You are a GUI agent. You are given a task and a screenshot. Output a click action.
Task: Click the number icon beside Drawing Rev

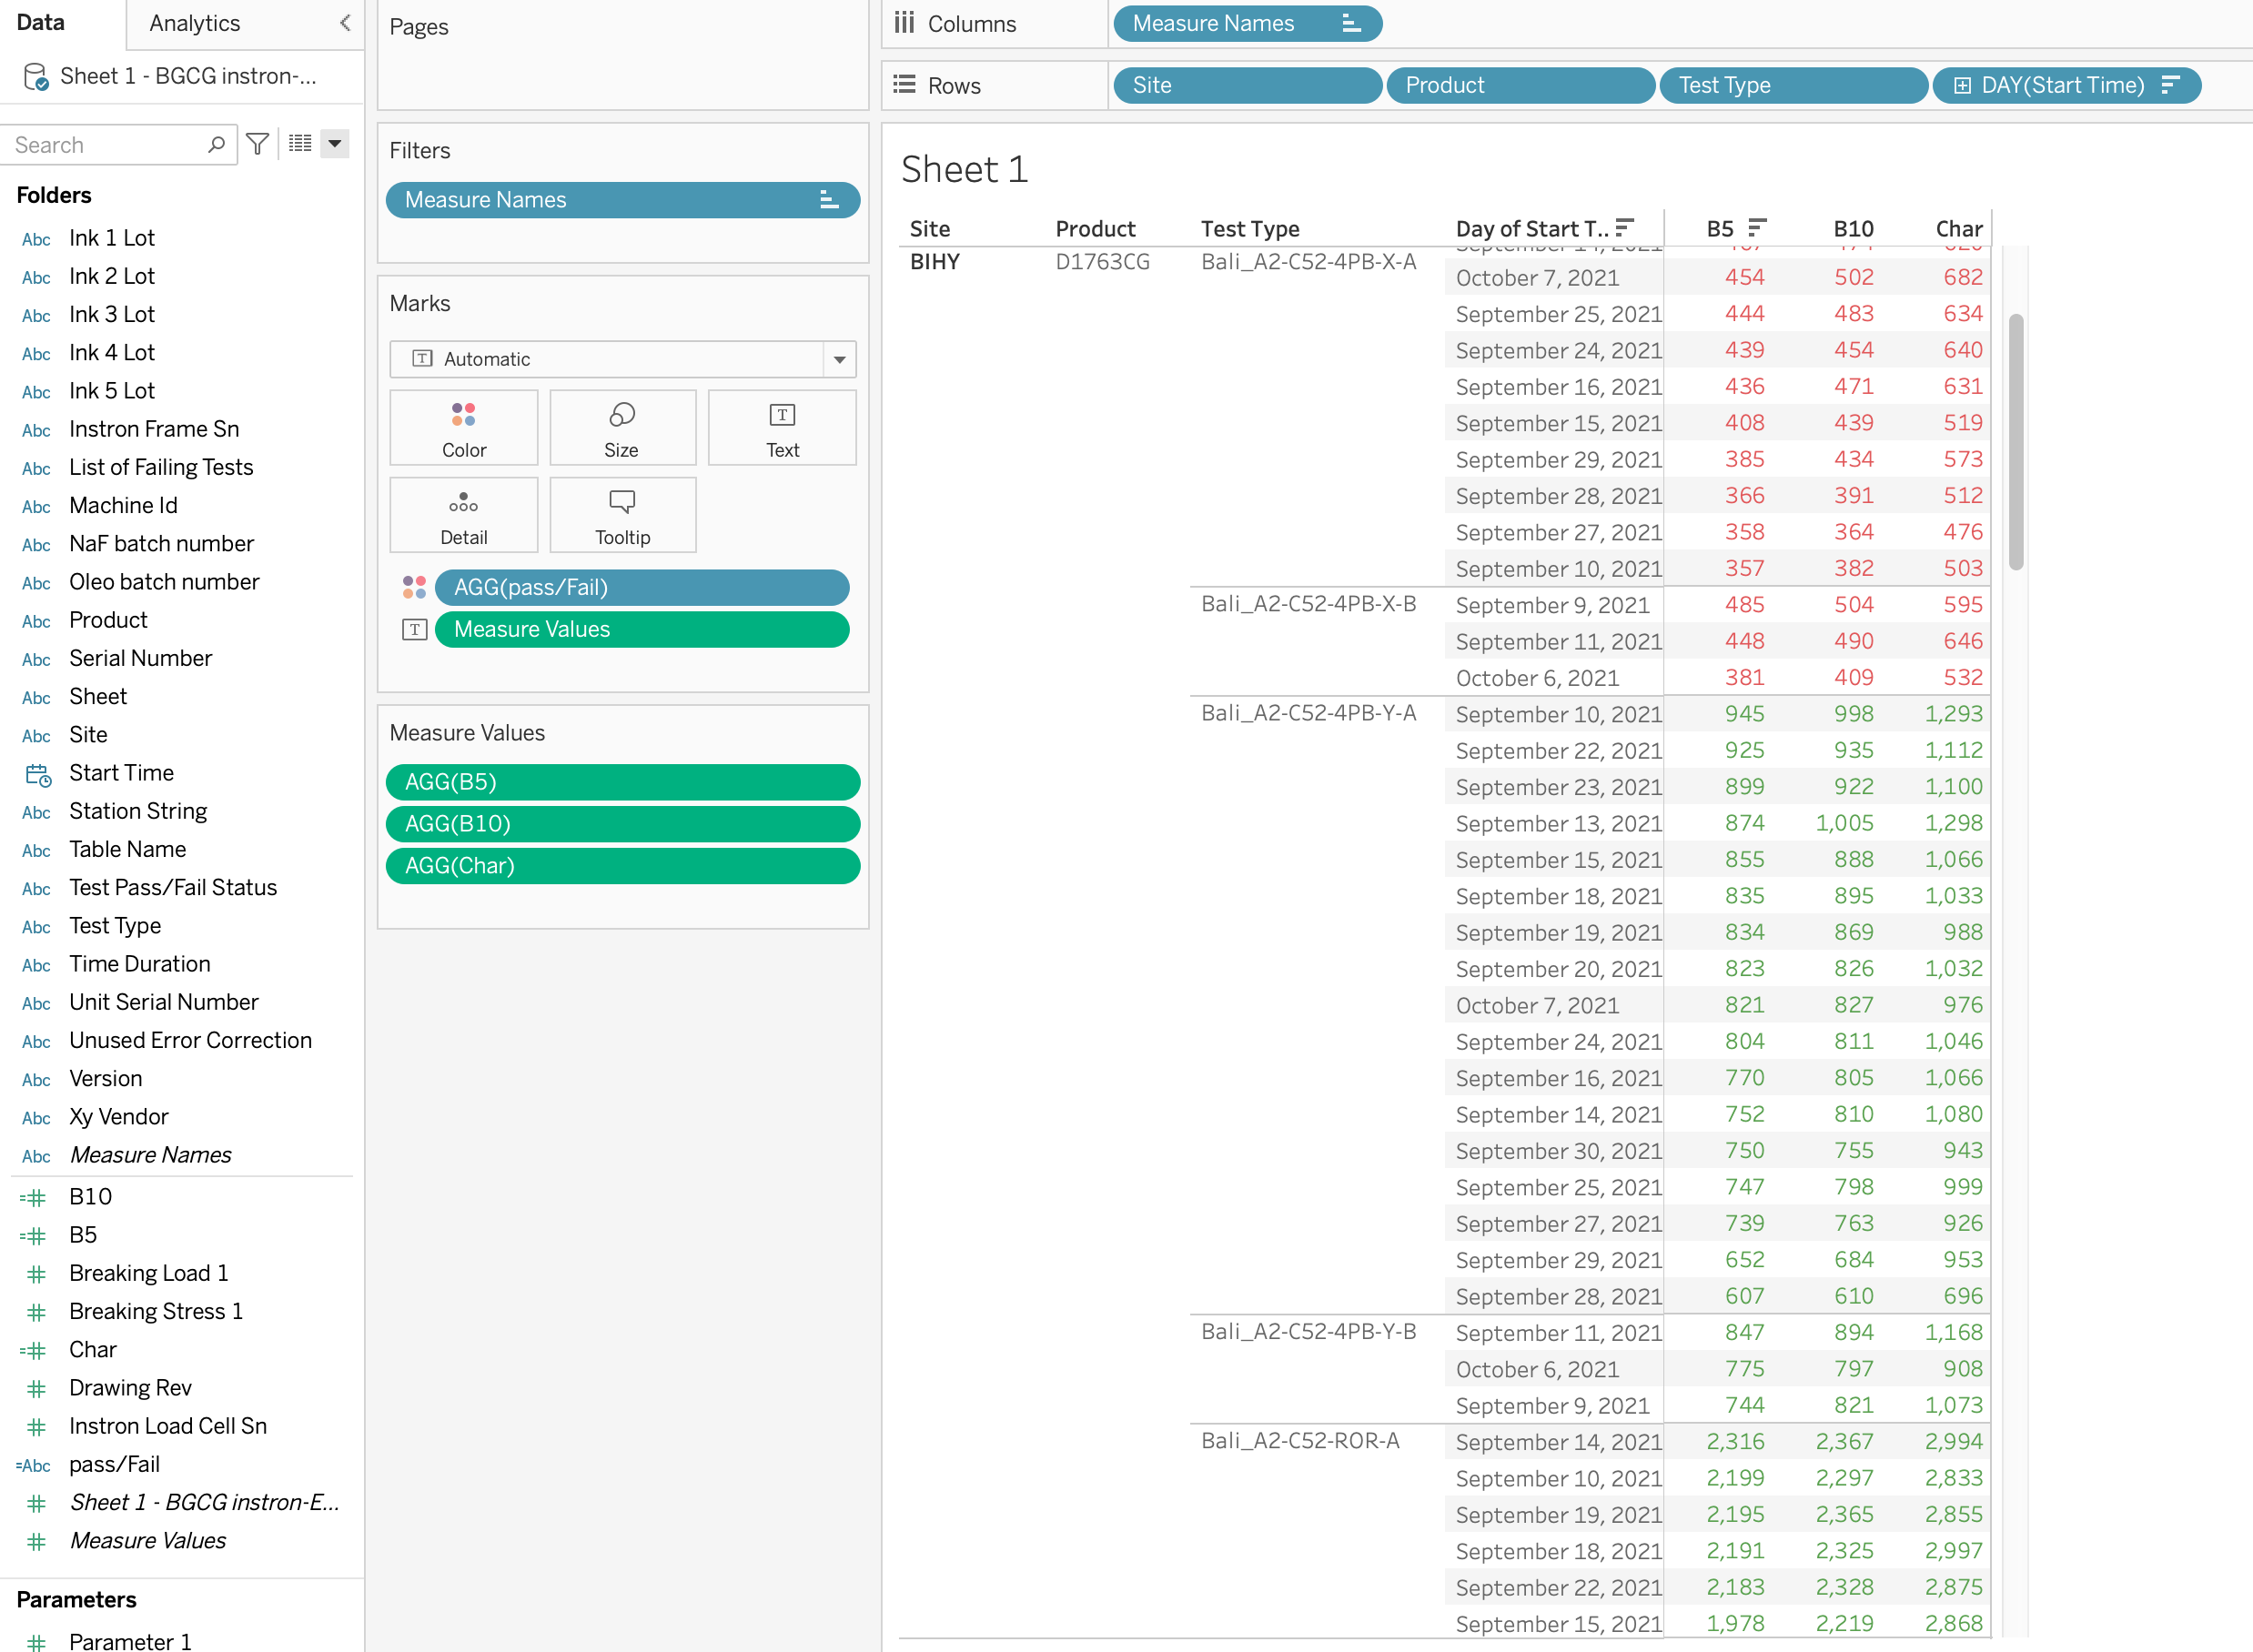coord(37,1389)
